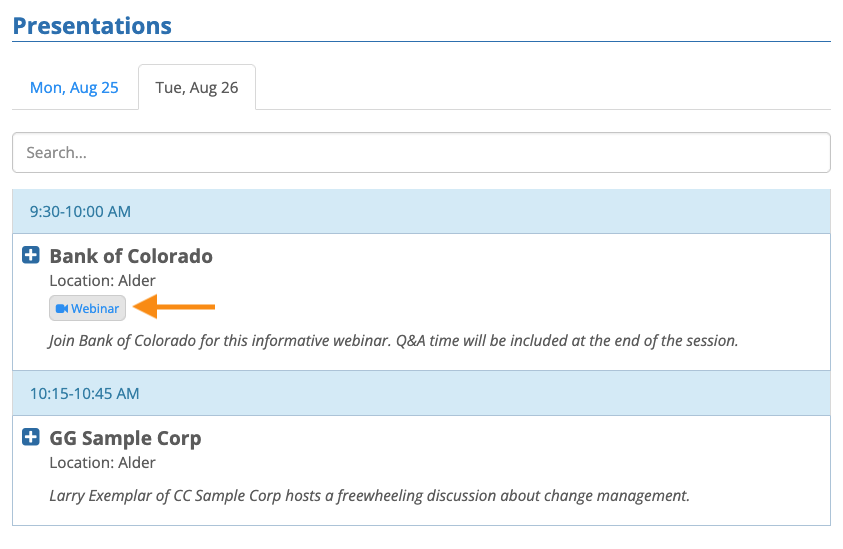Click the location under GG Sample Corp
The height and width of the screenshot is (549, 843).
pos(102,463)
